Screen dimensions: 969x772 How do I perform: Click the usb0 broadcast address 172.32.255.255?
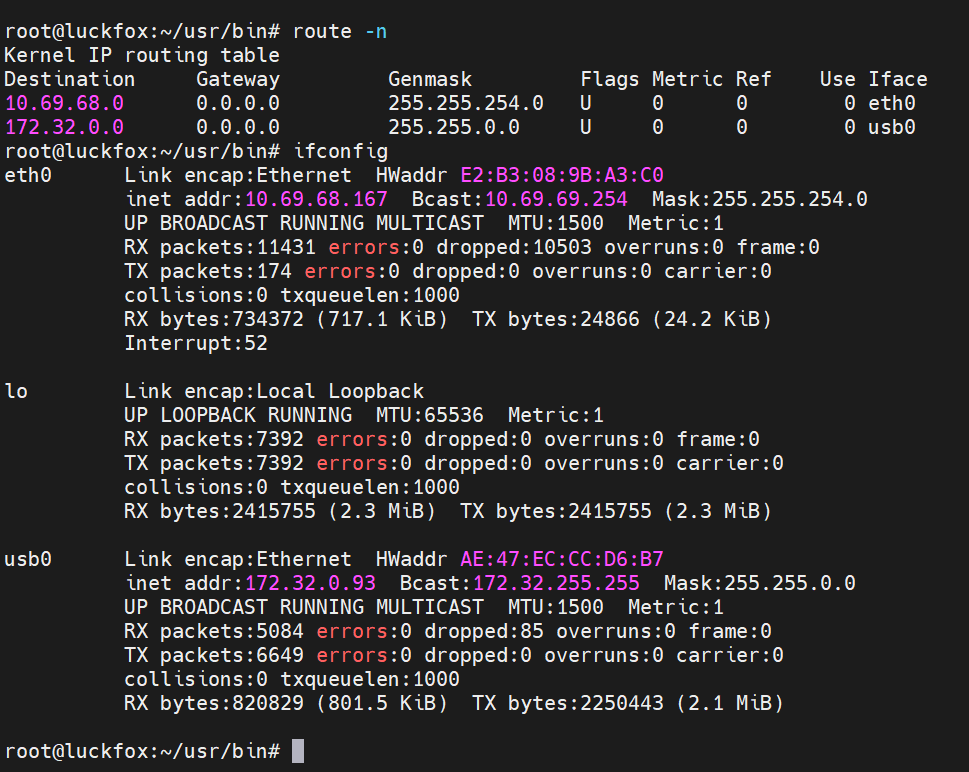556,583
